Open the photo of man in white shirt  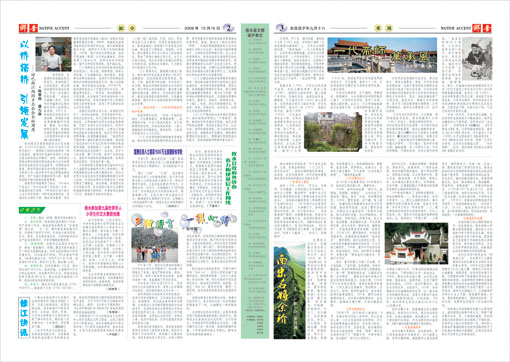tap(54, 54)
